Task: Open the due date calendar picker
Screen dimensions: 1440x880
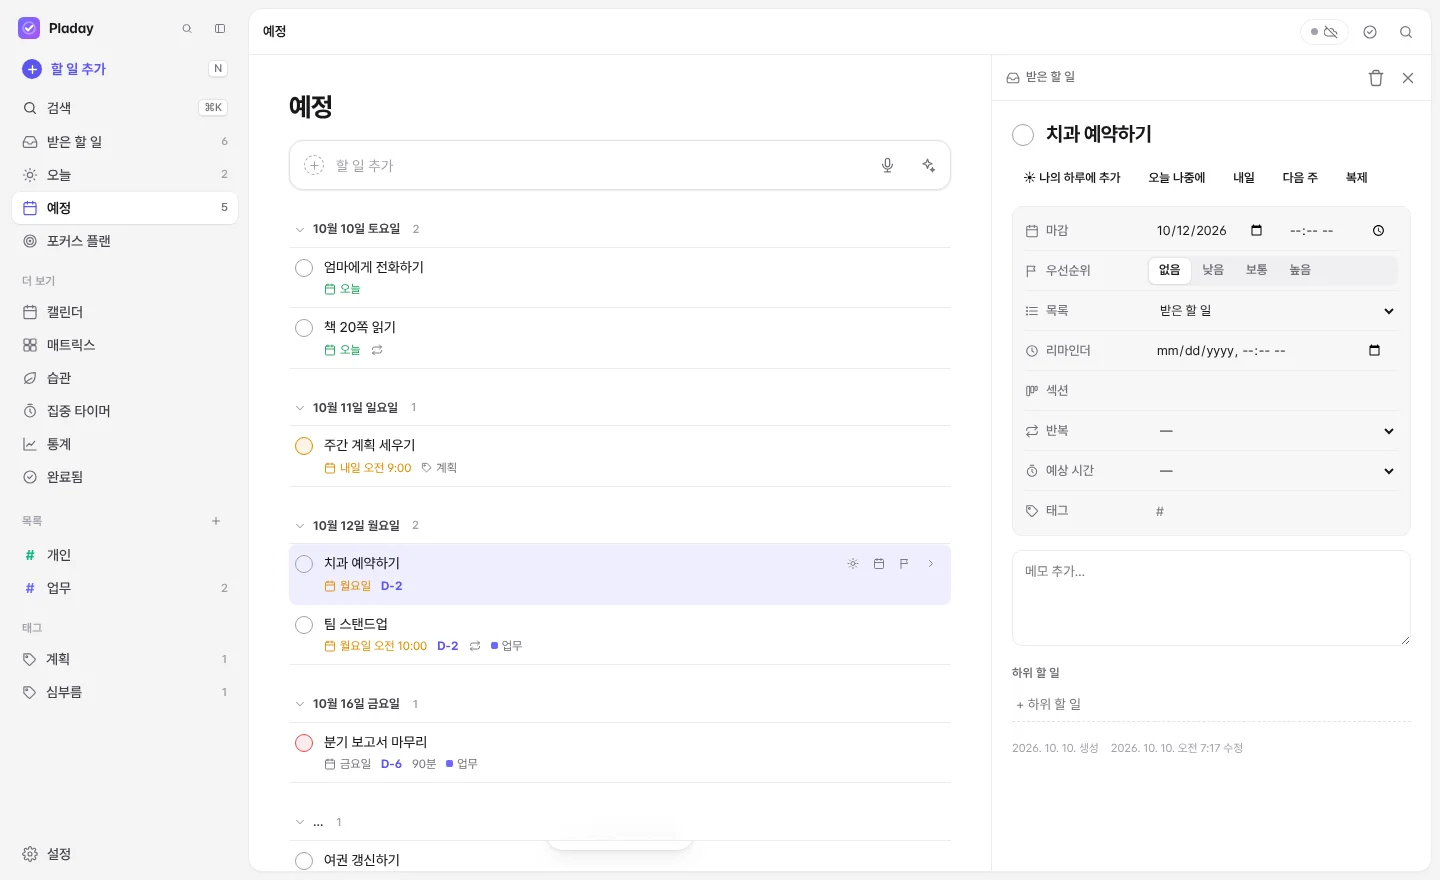Action: (x=1257, y=230)
